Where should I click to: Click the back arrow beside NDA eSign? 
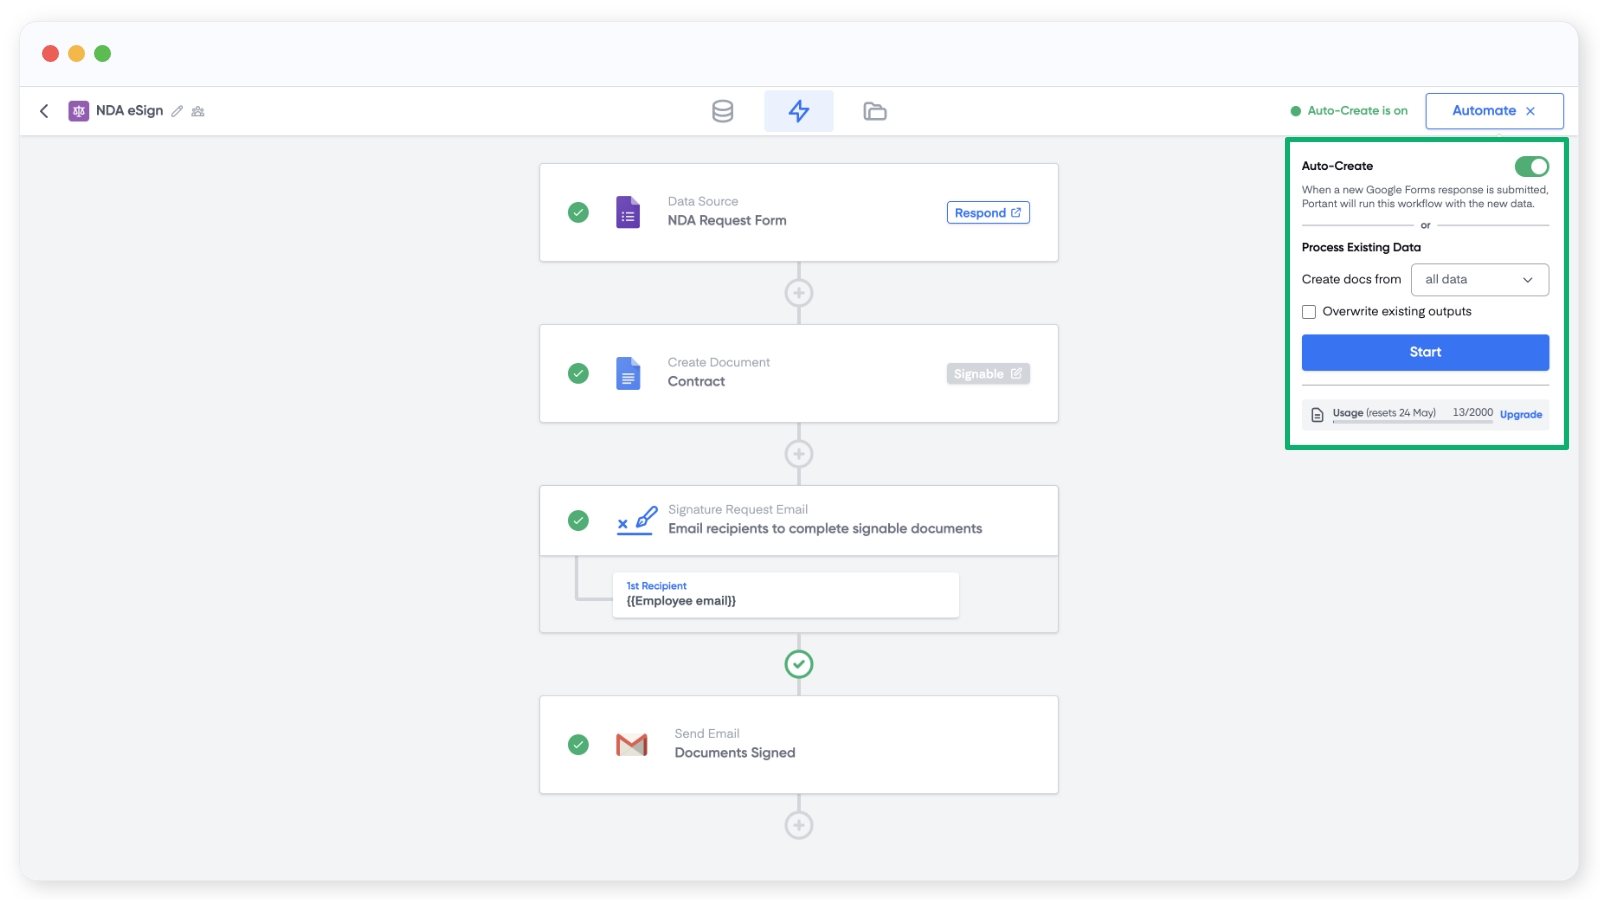click(44, 111)
